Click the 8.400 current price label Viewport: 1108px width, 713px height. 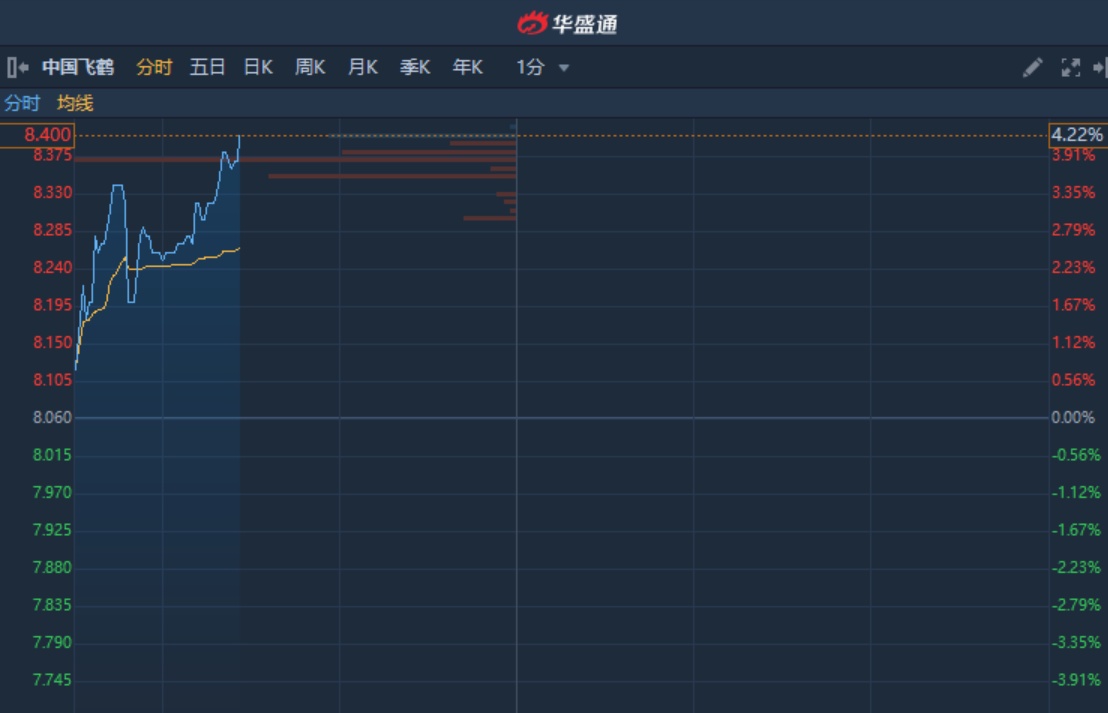(37, 135)
